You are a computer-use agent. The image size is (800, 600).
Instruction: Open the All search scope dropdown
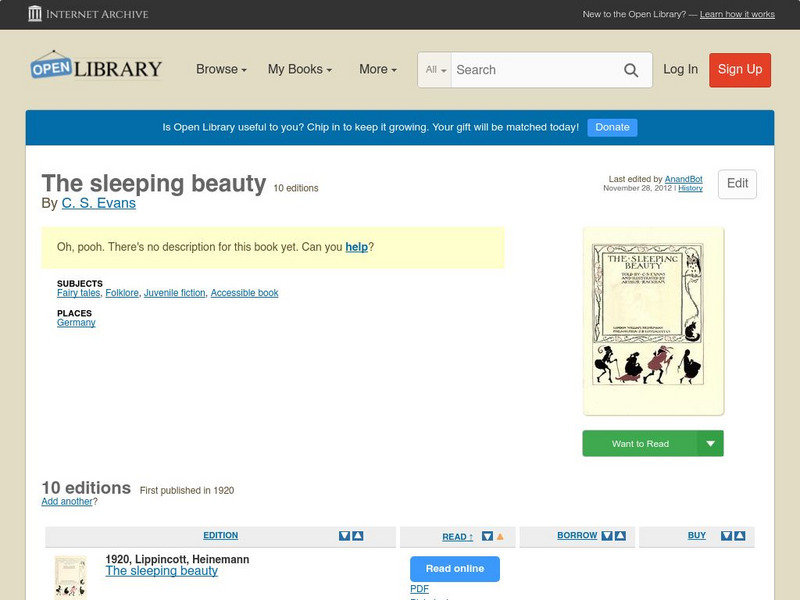[x=435, y=70]
